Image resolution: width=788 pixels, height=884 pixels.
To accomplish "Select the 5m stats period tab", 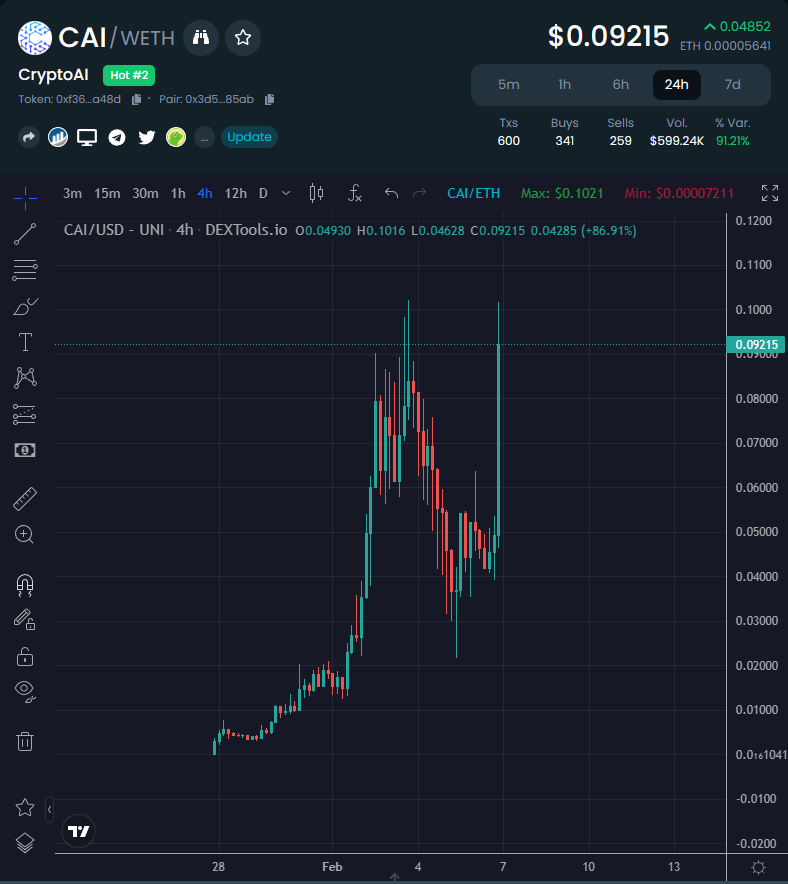I will [508, 85].
